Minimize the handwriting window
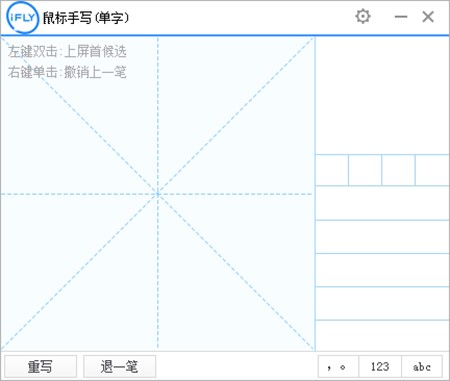This screenshot has height=381, width=450. click(x=401, y=16)
